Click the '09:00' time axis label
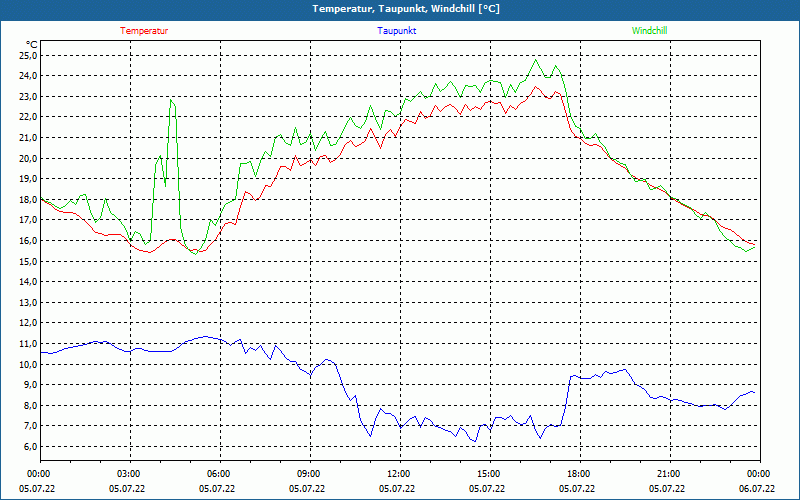The width and height of the screenshot is (800, 500). tap(309, 474)
